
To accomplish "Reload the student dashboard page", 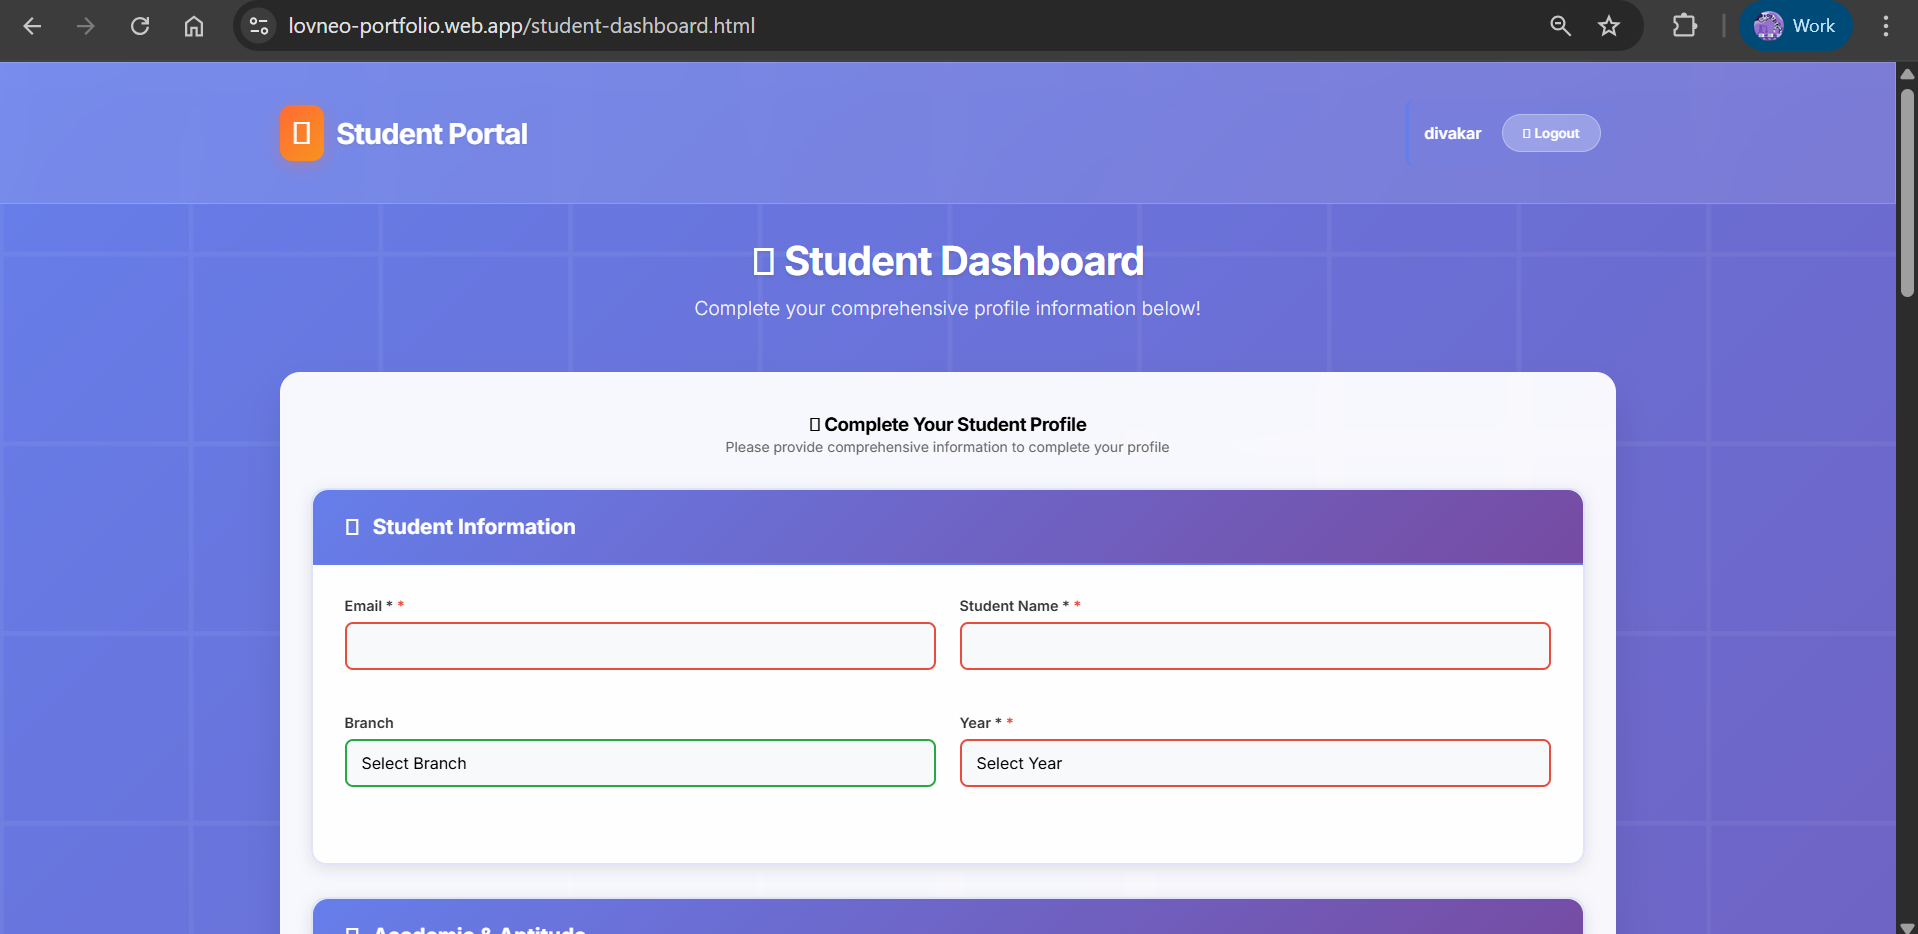I will coord(140,26).
